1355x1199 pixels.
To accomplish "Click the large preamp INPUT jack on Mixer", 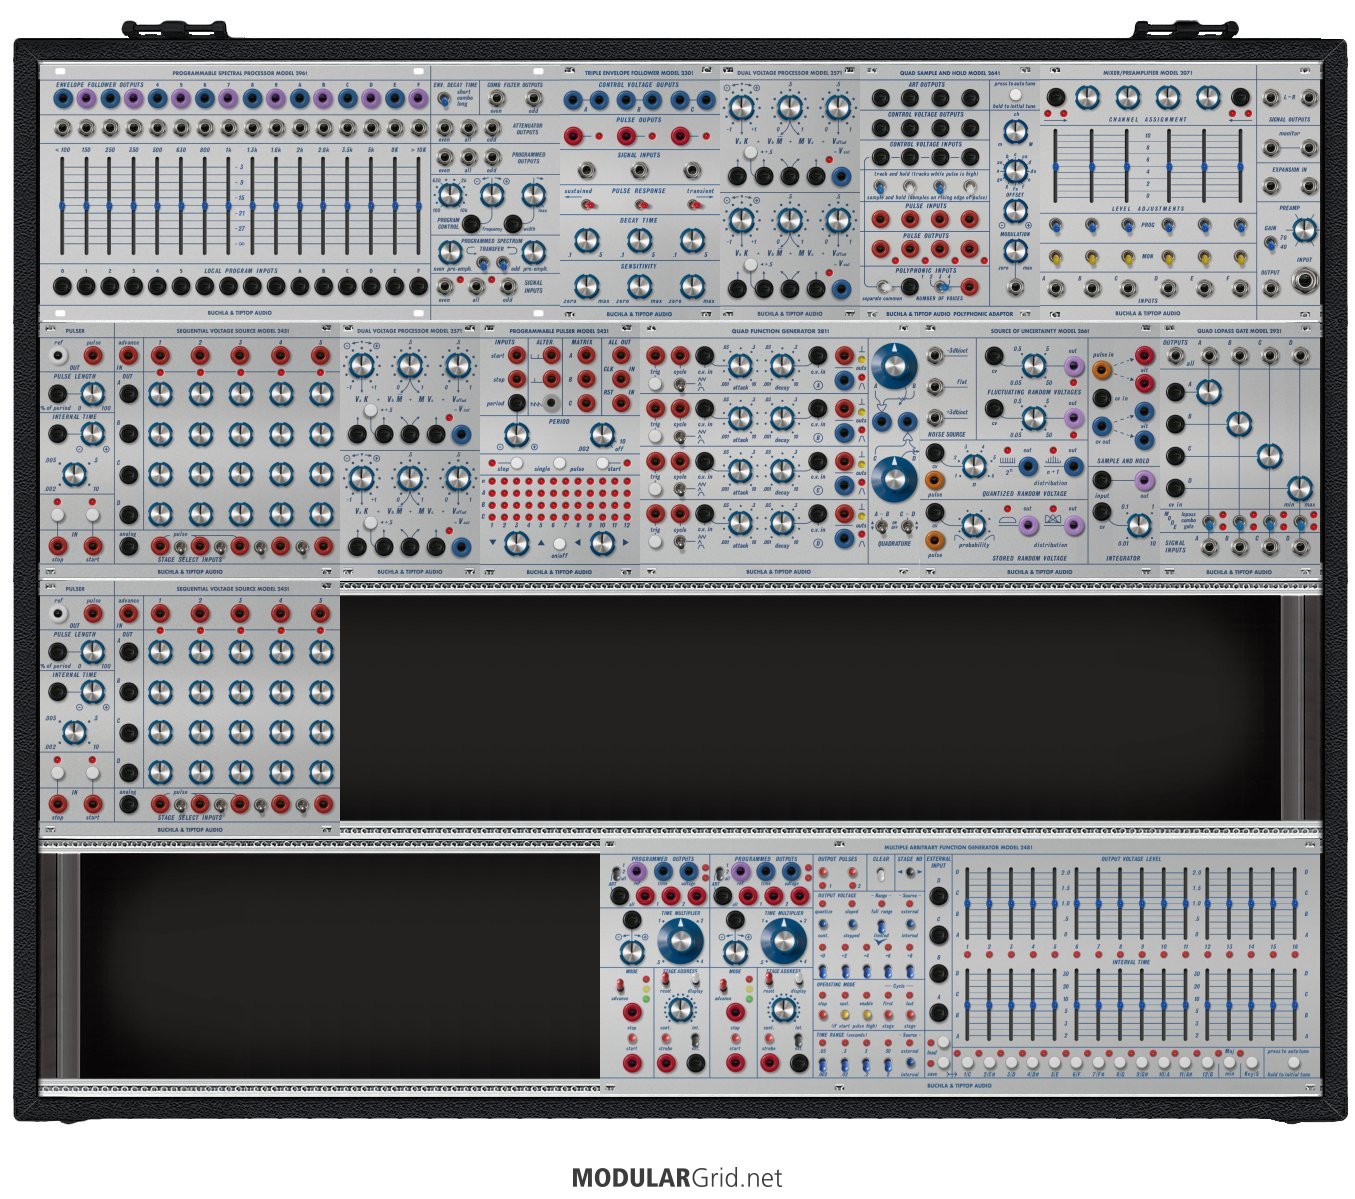I will click(x=1305, y=280).
